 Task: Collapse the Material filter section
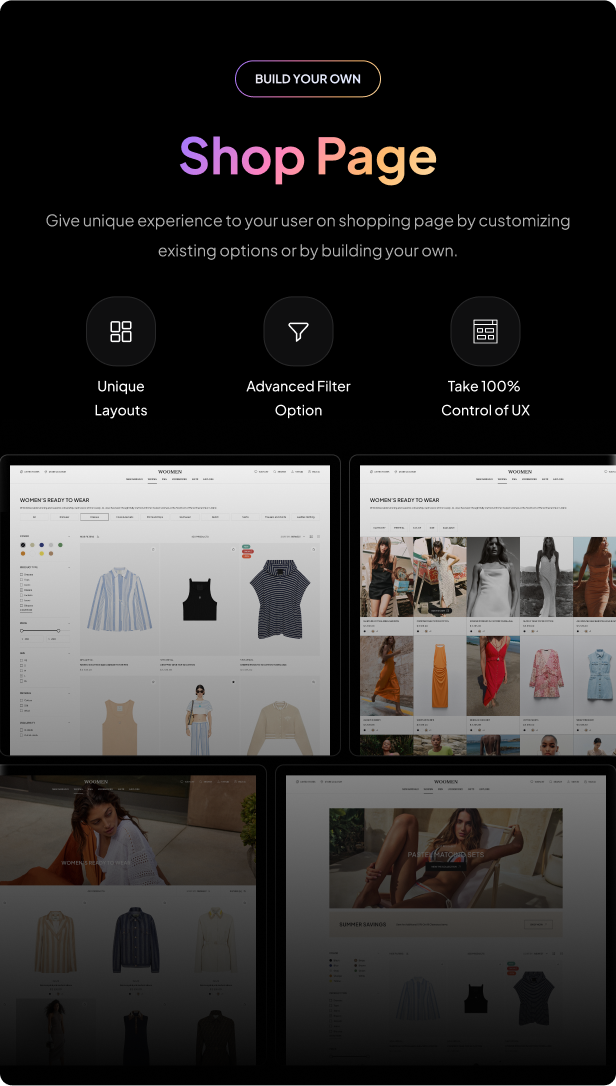69,693
